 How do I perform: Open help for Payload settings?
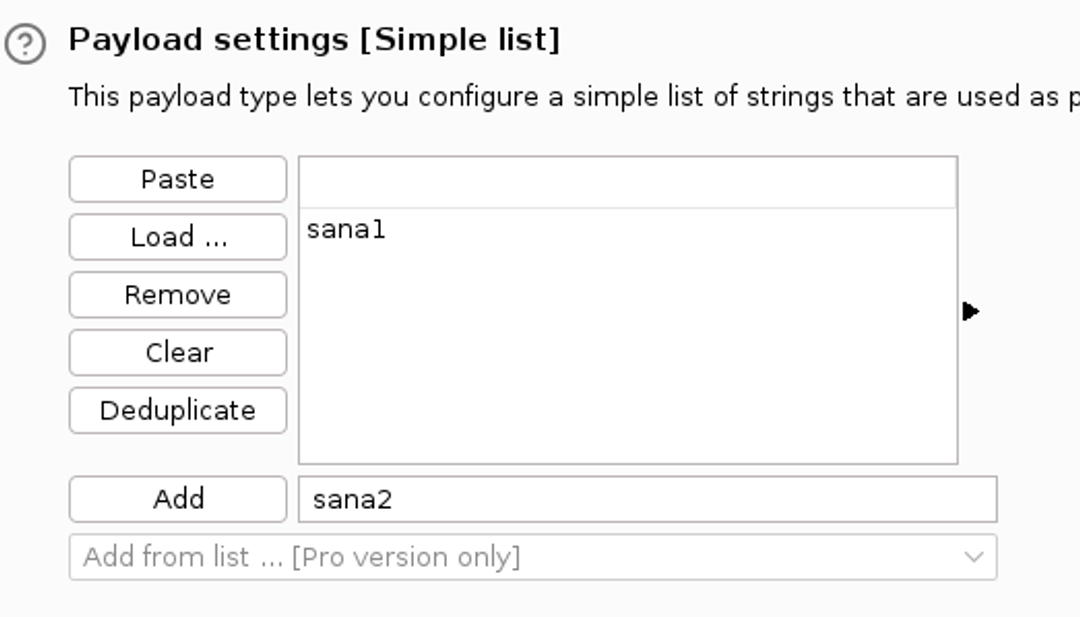(25, 44)
